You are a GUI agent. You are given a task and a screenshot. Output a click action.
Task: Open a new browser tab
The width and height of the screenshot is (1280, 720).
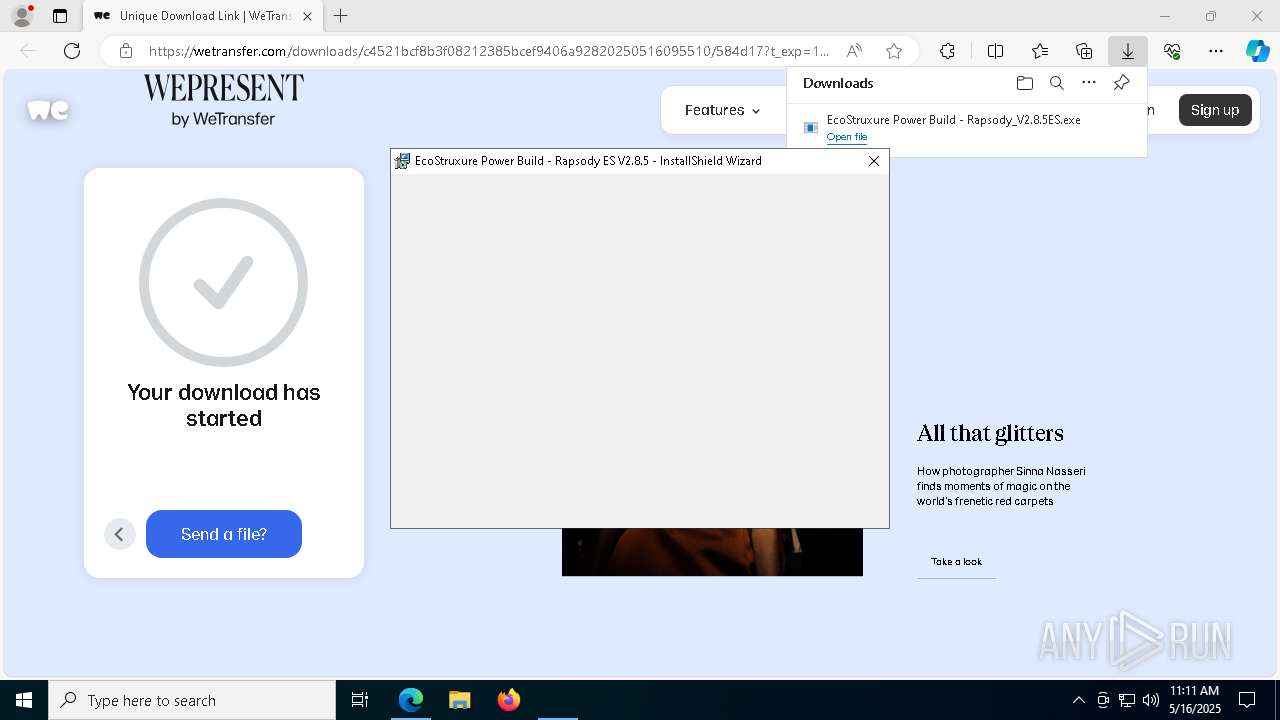340,16
